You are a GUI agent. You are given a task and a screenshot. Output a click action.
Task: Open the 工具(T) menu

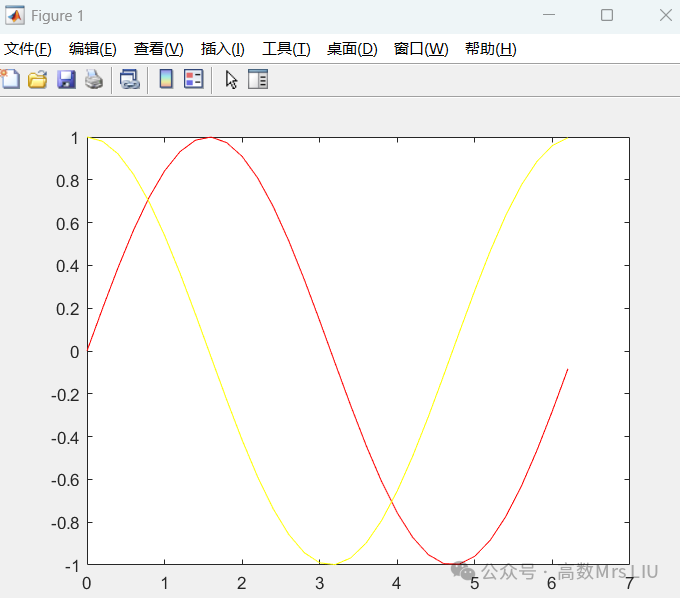(286, 49)
